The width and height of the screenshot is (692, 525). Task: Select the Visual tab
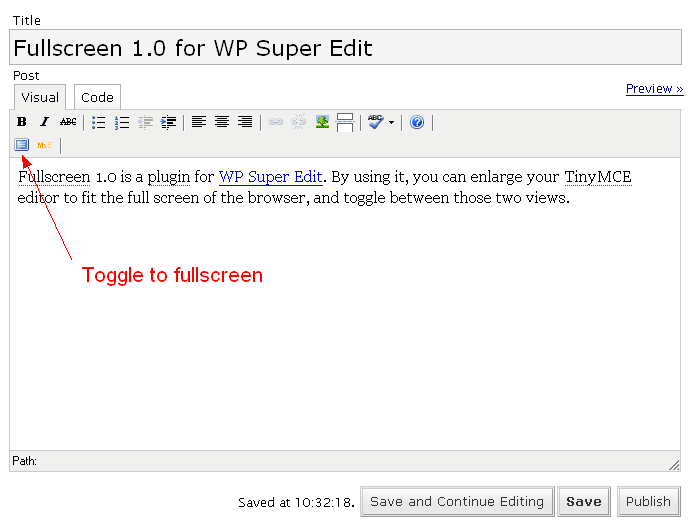click(40, 97)
